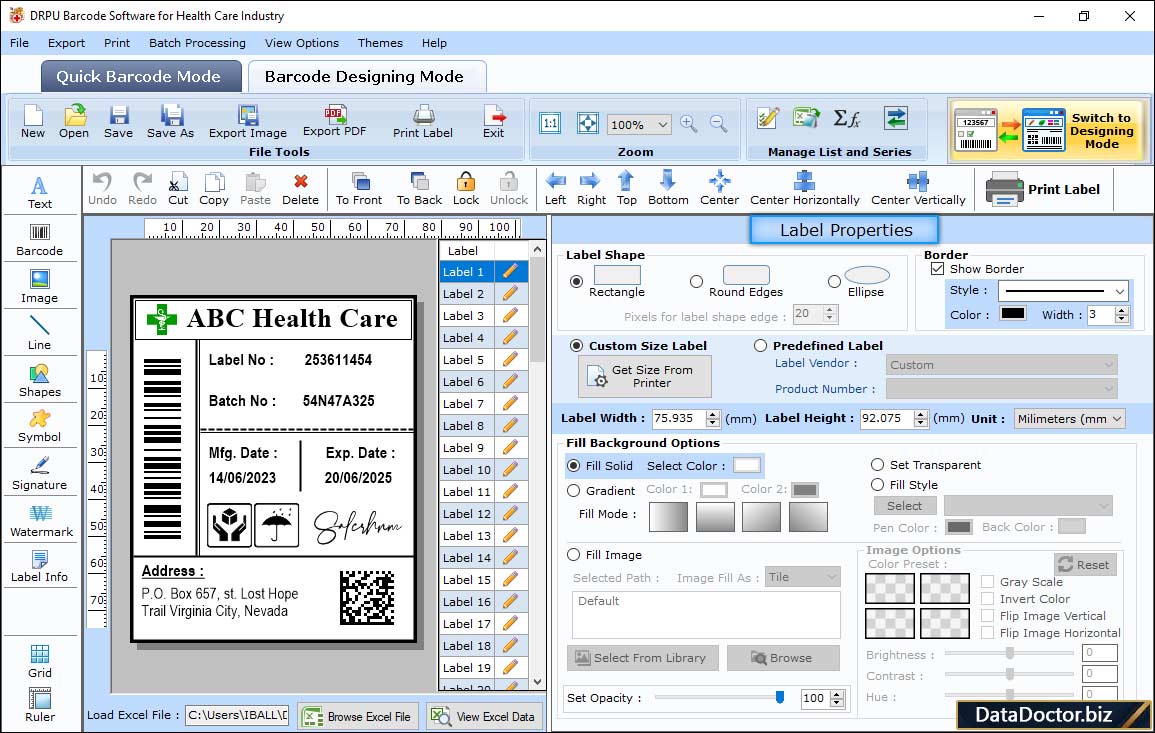This screenshot has height=733, width=1155.
Task: Click the large Print Label button
Action: (x=1044, y=189)
